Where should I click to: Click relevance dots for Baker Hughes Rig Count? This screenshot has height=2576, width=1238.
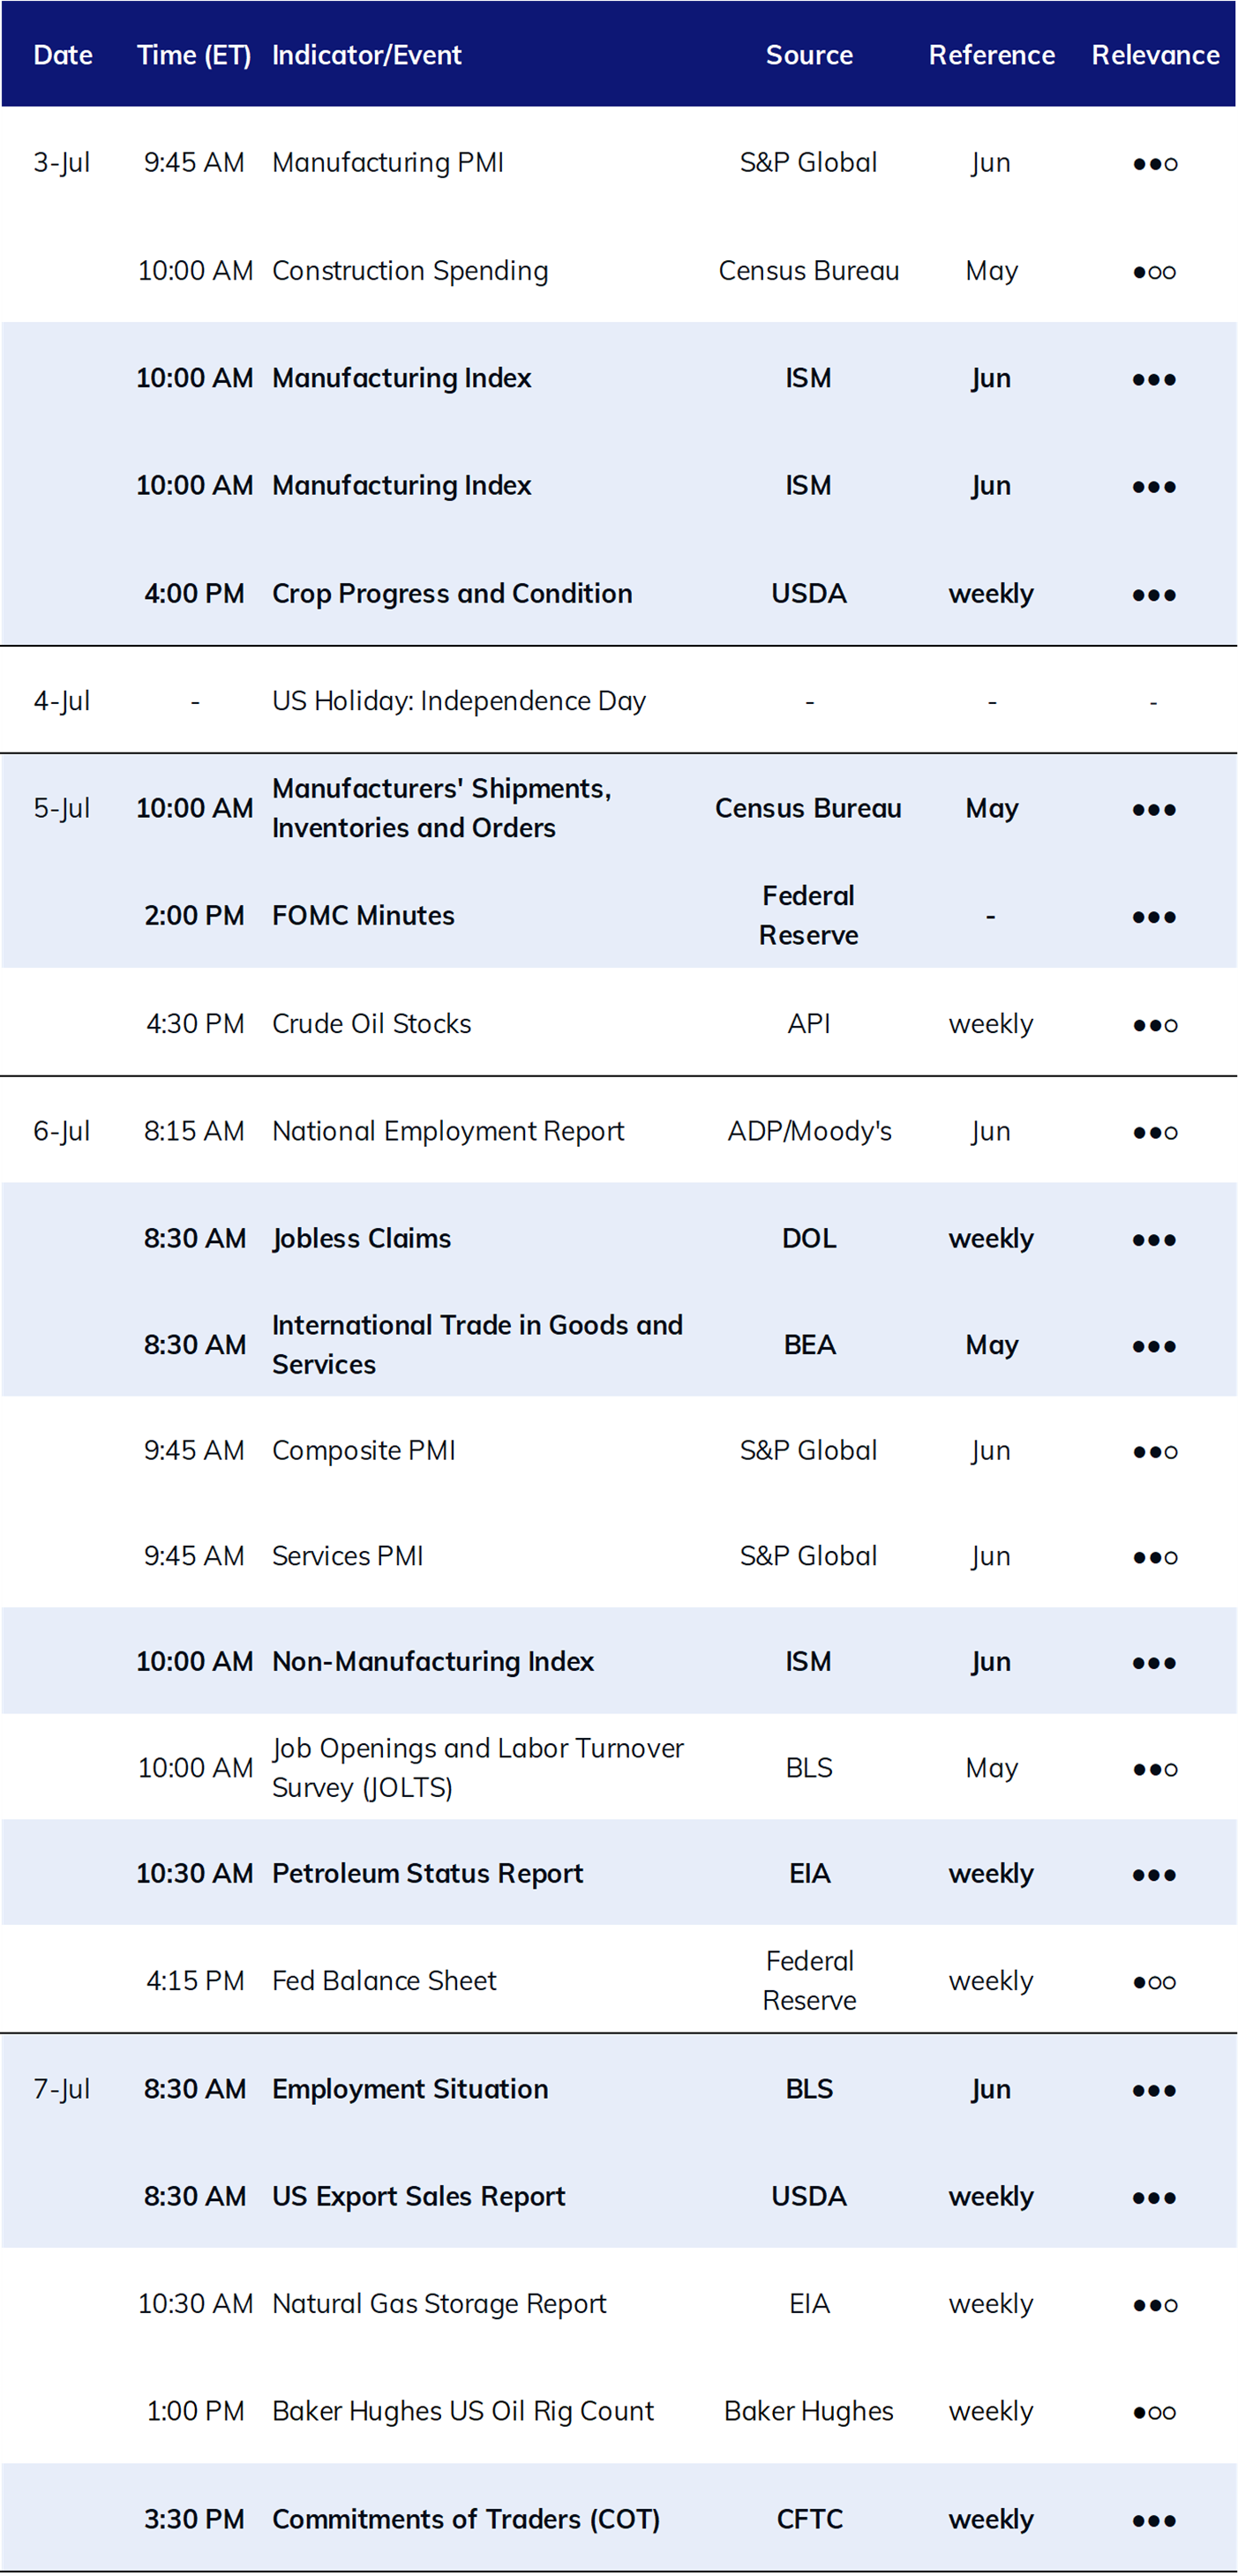(x=1154, y=2412)
